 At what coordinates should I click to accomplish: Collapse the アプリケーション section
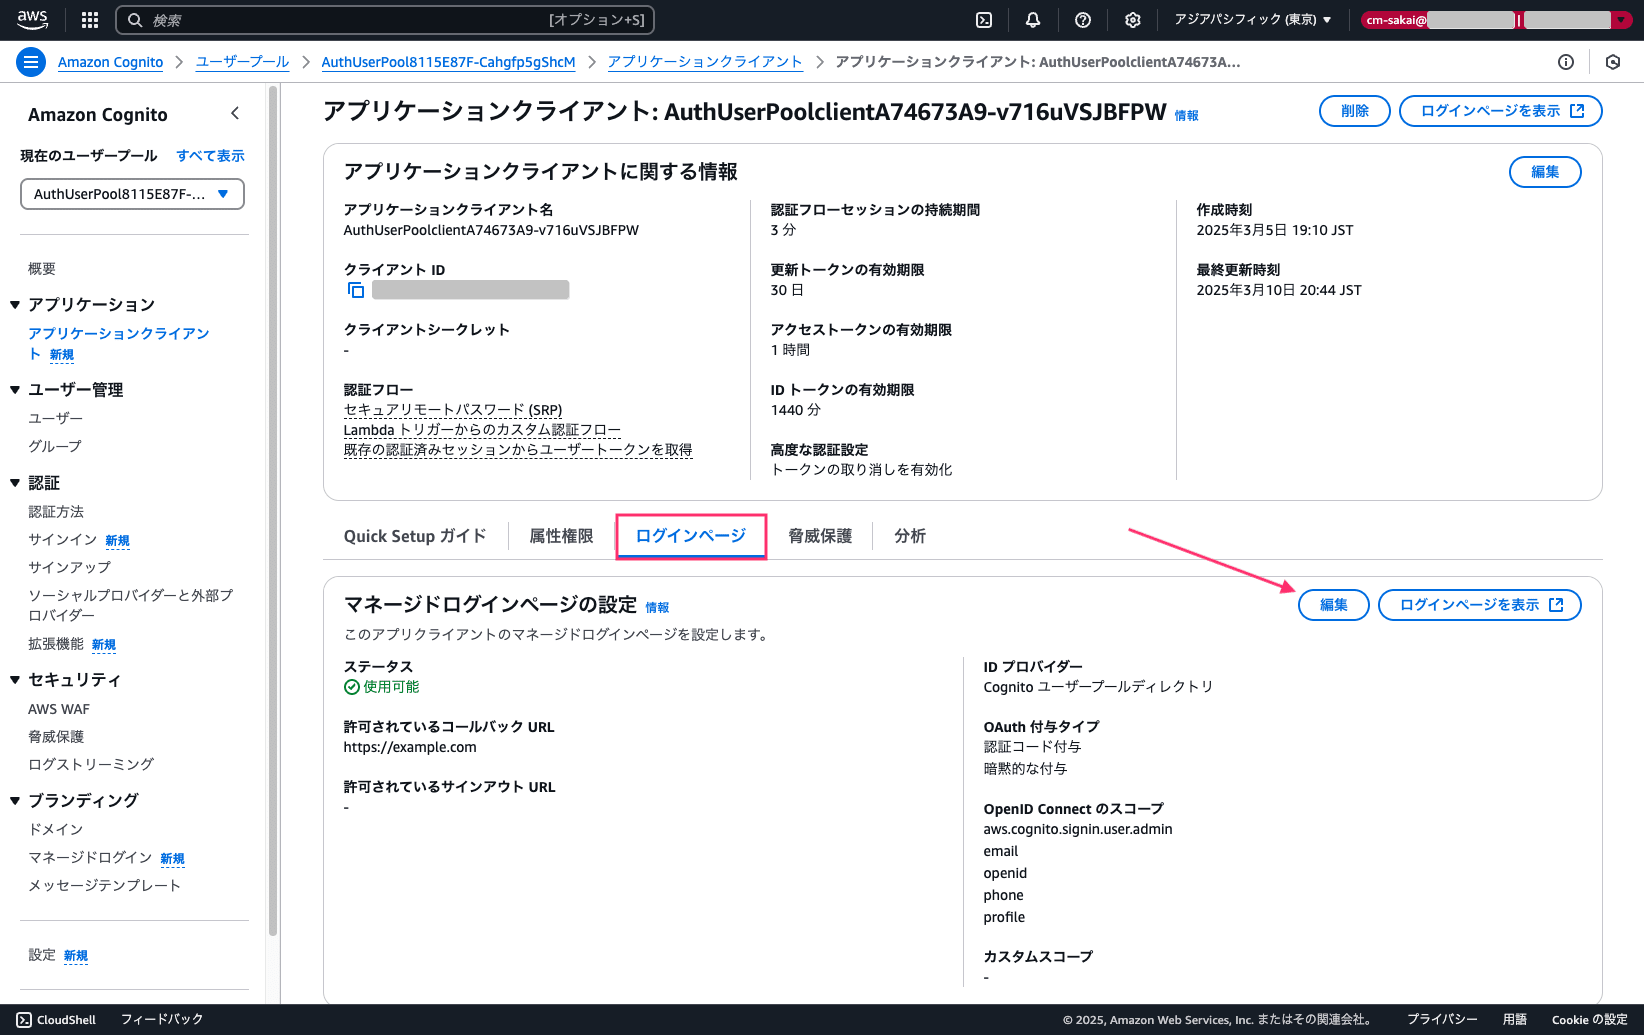tap(15, 305)
